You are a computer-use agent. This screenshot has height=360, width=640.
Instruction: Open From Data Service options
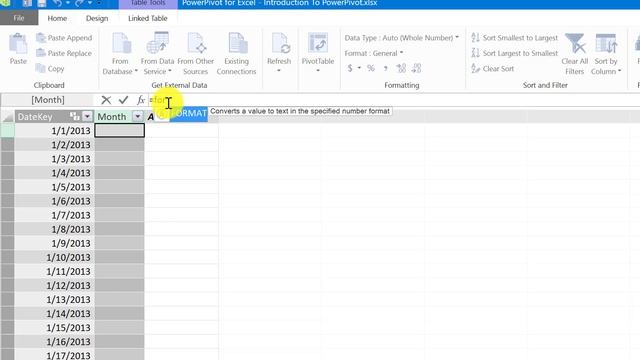tap(157, 53)
